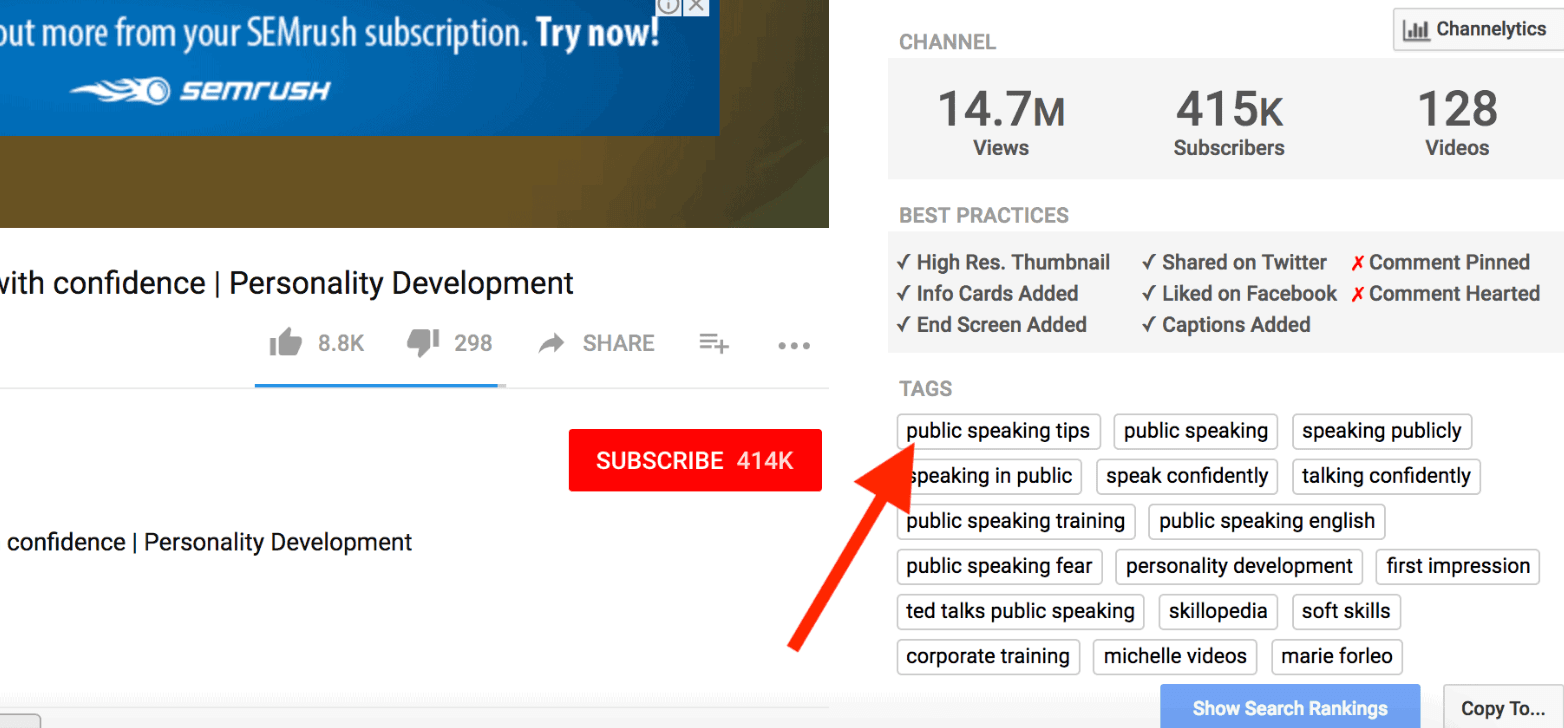Select the 'public speaking tips' tag
This screenshot has width=1564, height=728.
tap(997, 431)
